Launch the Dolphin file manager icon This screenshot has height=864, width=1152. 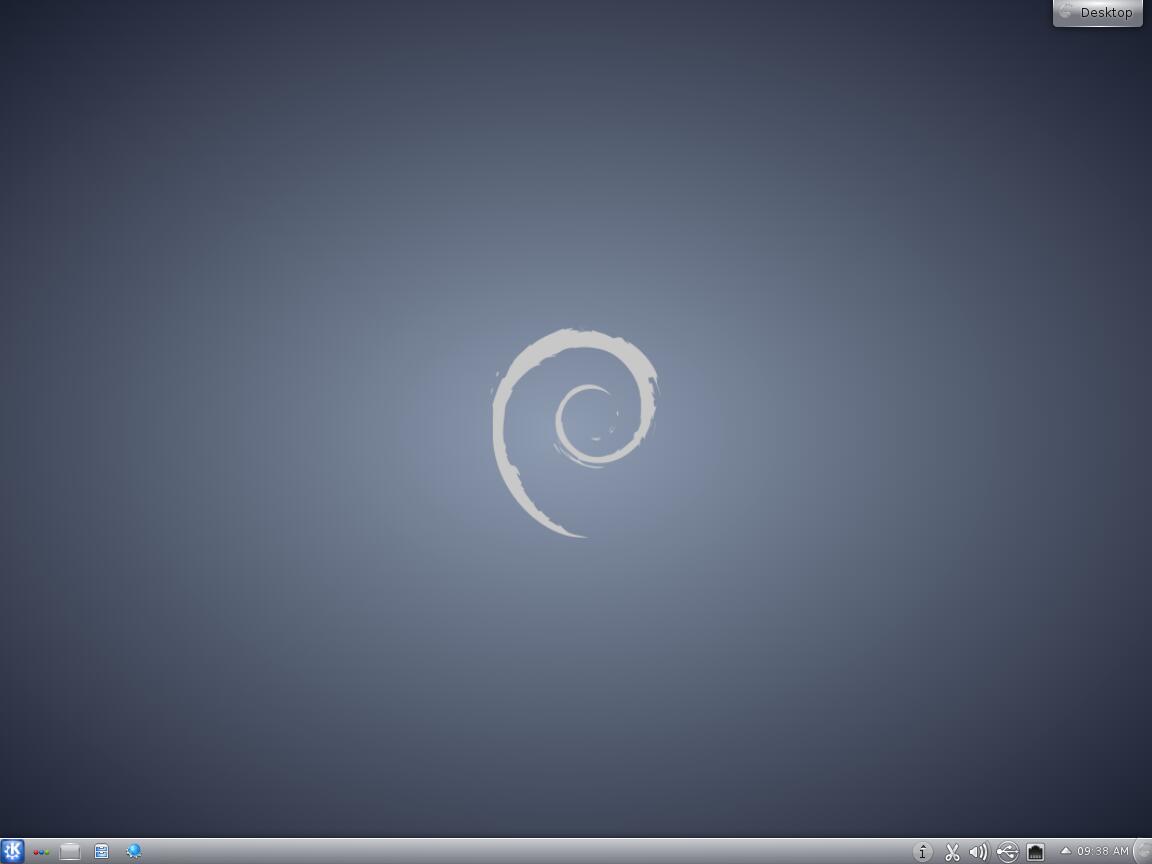101,852
